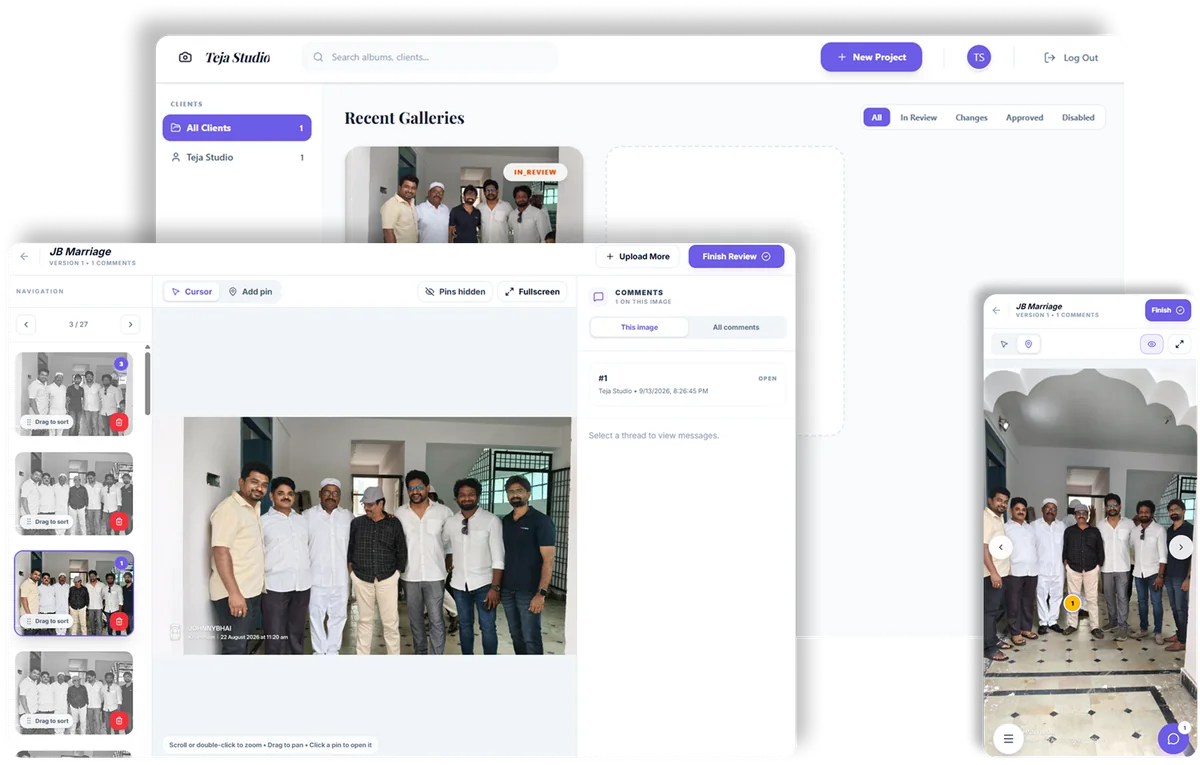Click the Upload More button
The image size is (1200, 765).
[638, 257]
